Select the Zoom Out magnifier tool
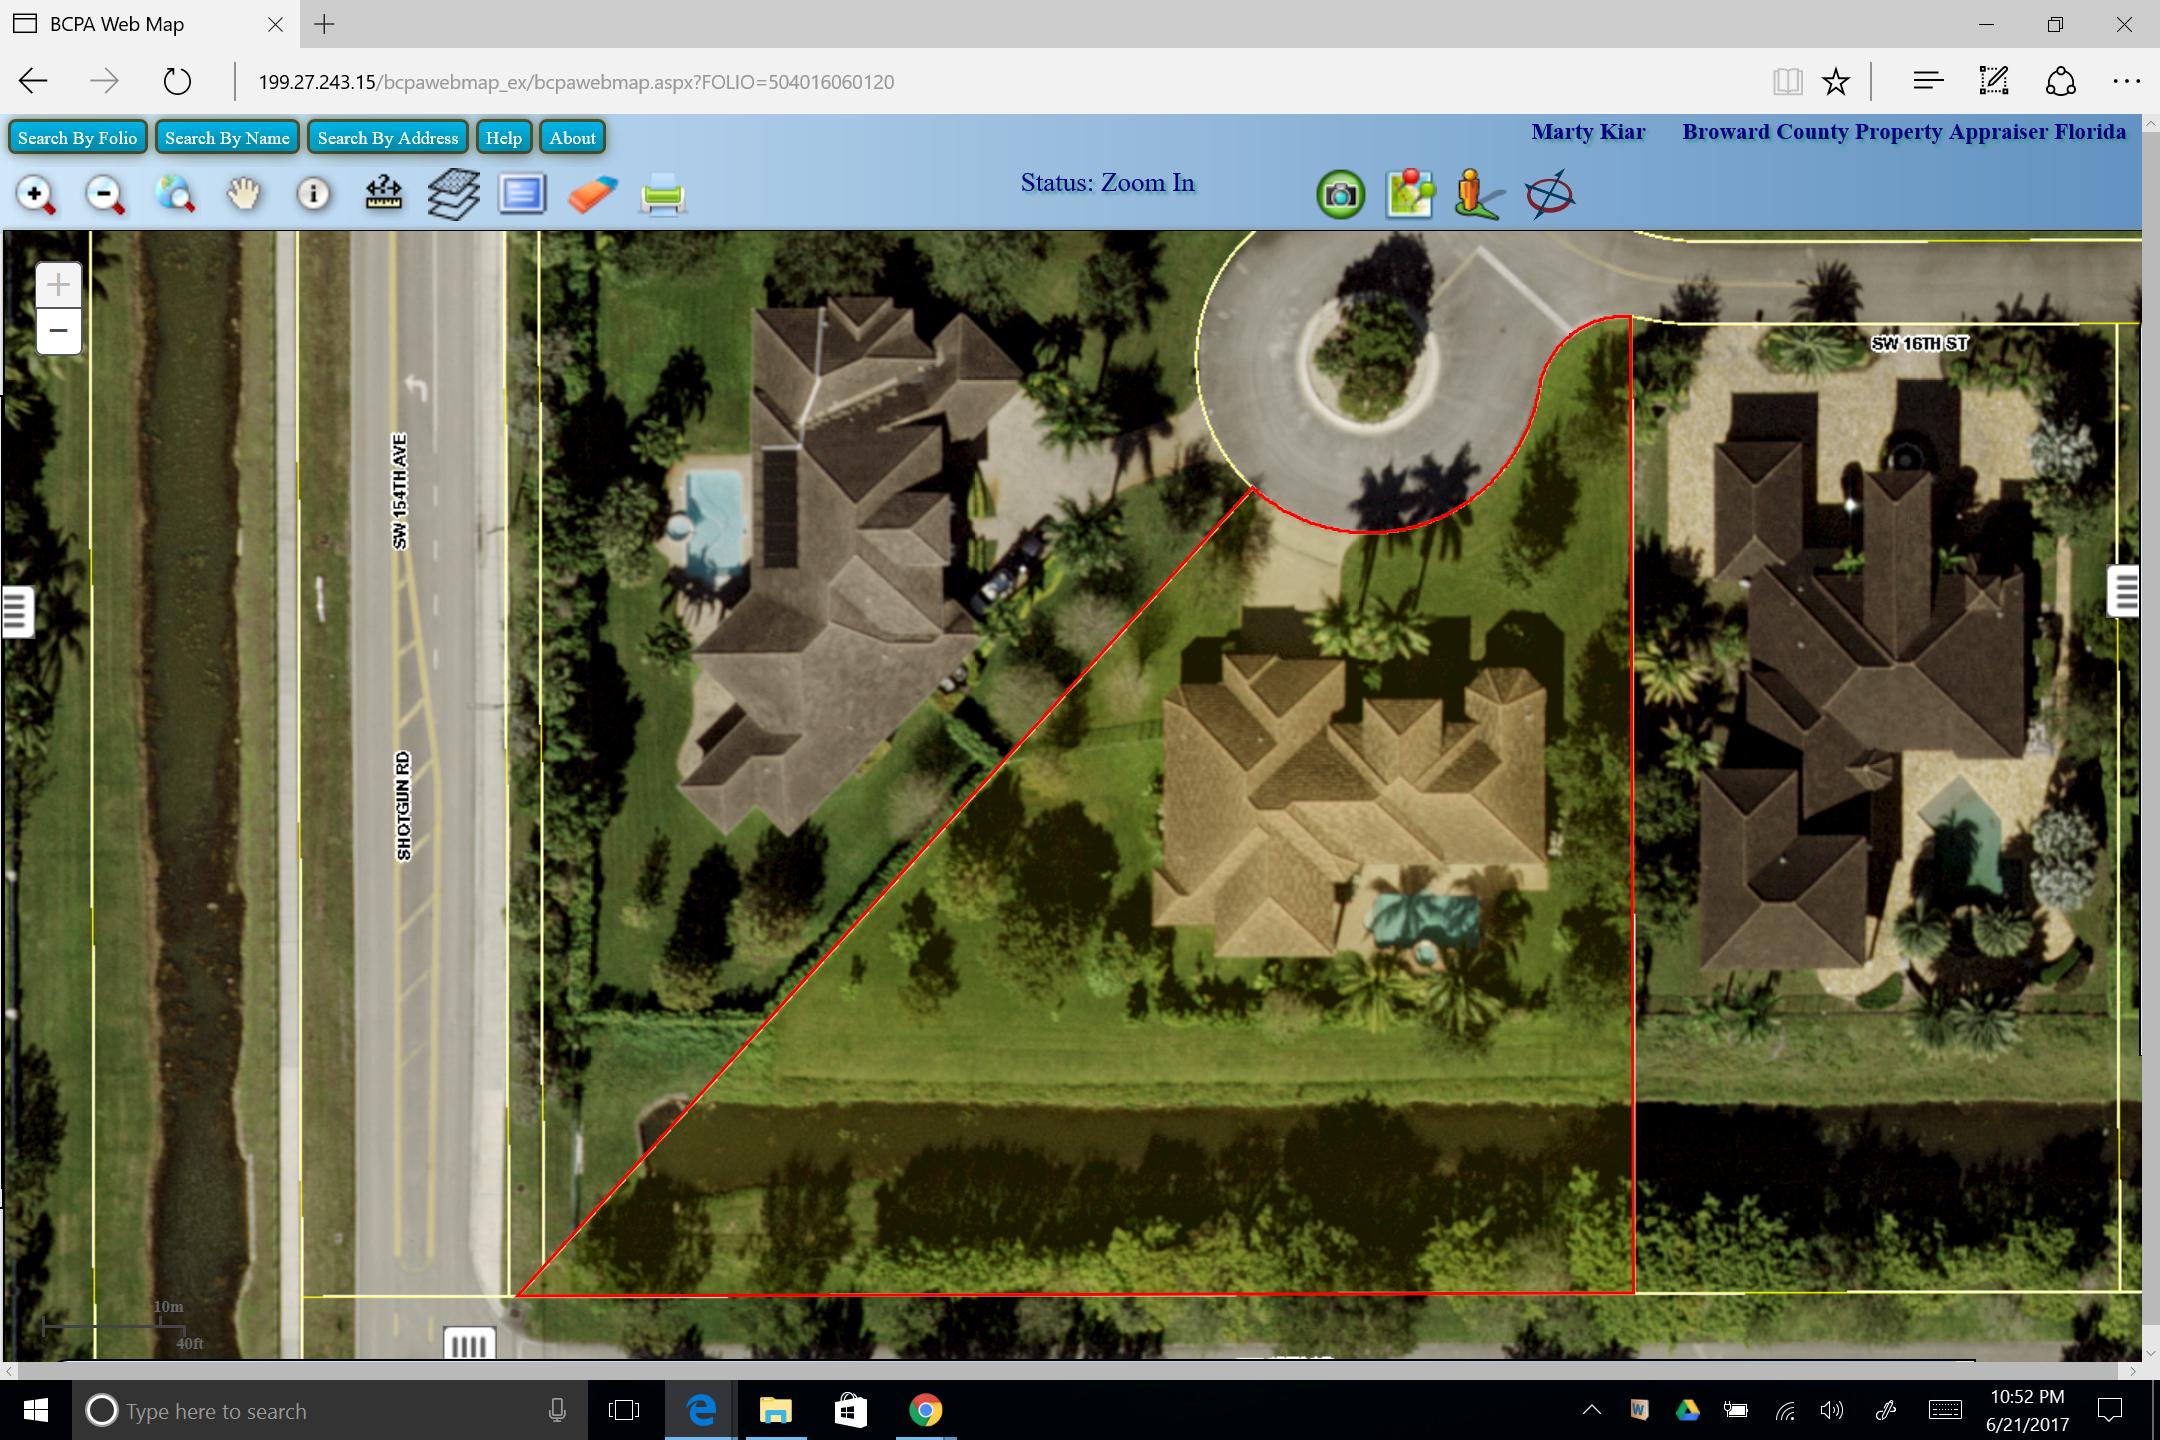The height and width of the screenshot is (1440, 2160). coord(105,194)
